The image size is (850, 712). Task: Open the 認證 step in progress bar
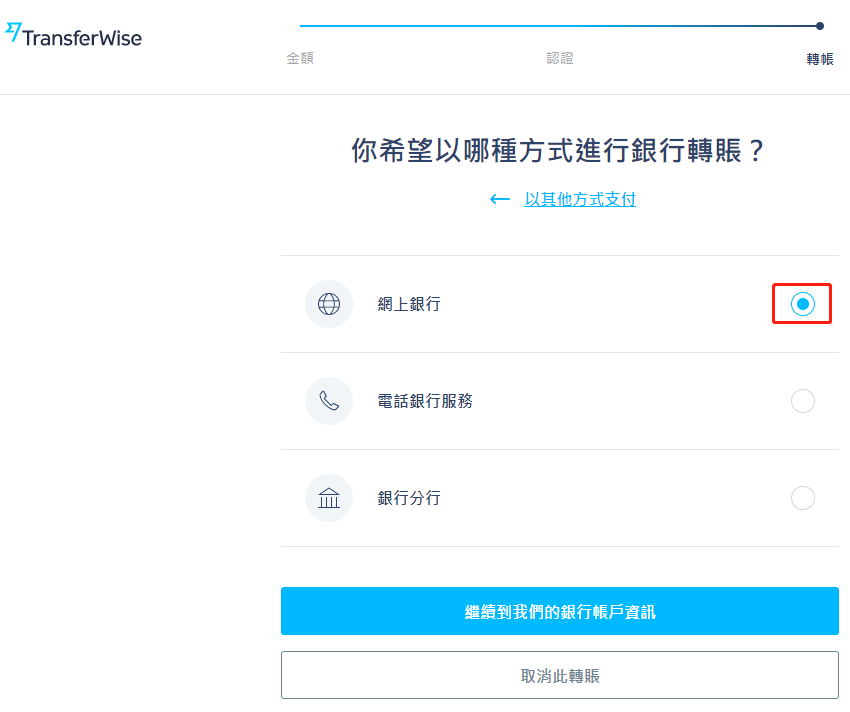point(560,58)
